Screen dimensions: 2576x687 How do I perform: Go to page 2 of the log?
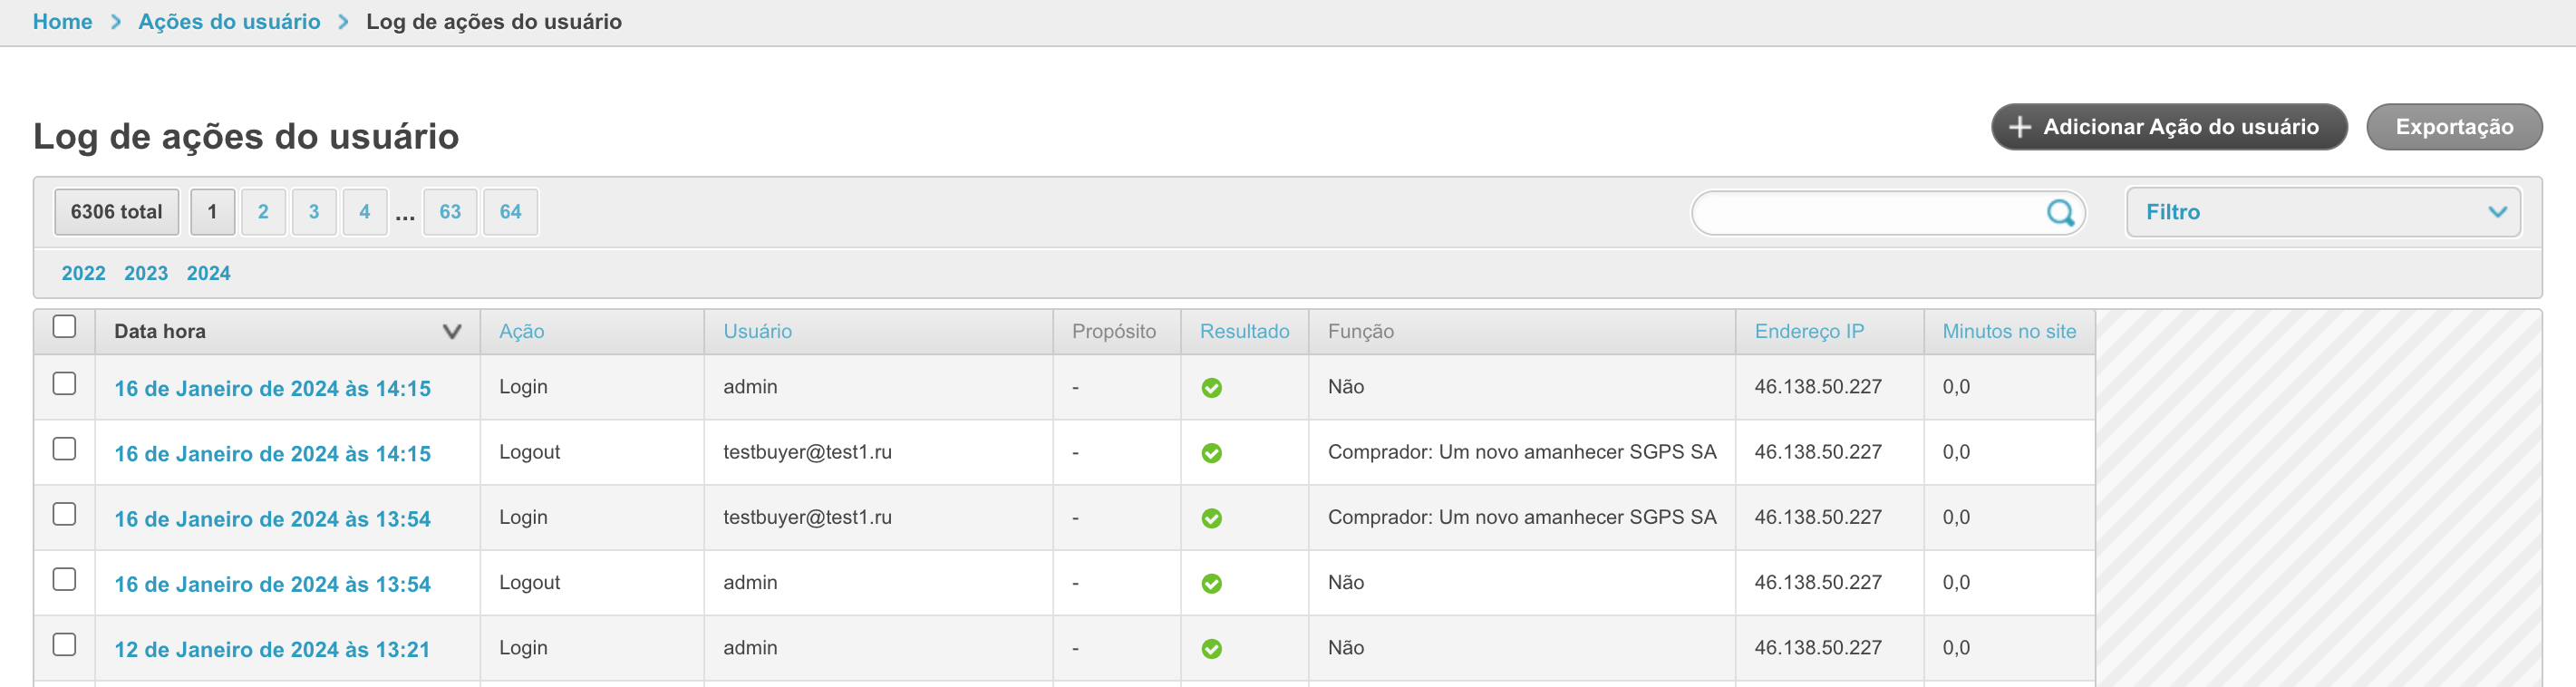tap(263, 212)
